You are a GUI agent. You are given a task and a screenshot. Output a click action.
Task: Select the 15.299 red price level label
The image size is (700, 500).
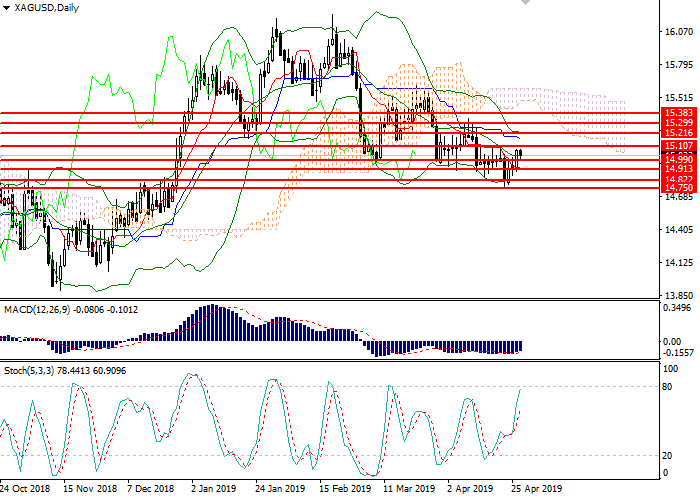[677, 122]
